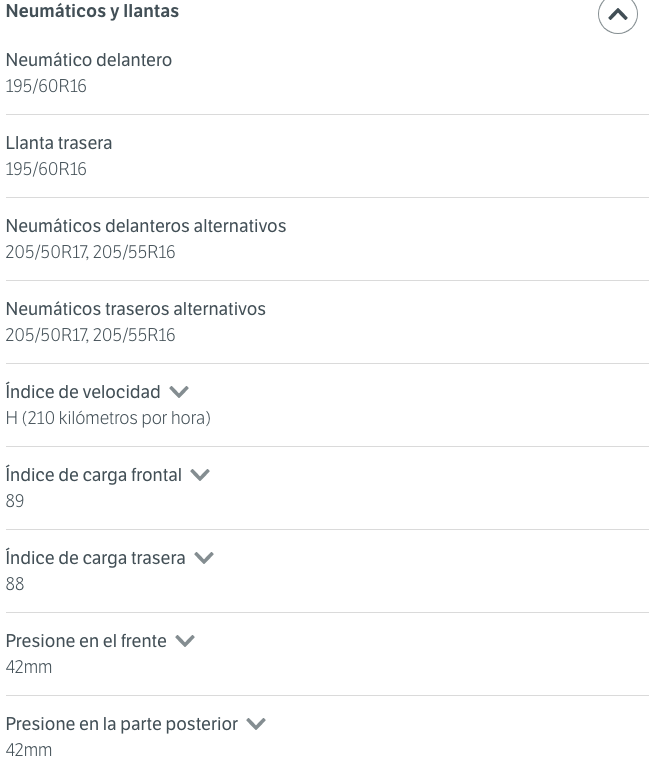649x770 pixels.
Task: Expand the Índice de velocidad chevron
Action: coord(179,392)
